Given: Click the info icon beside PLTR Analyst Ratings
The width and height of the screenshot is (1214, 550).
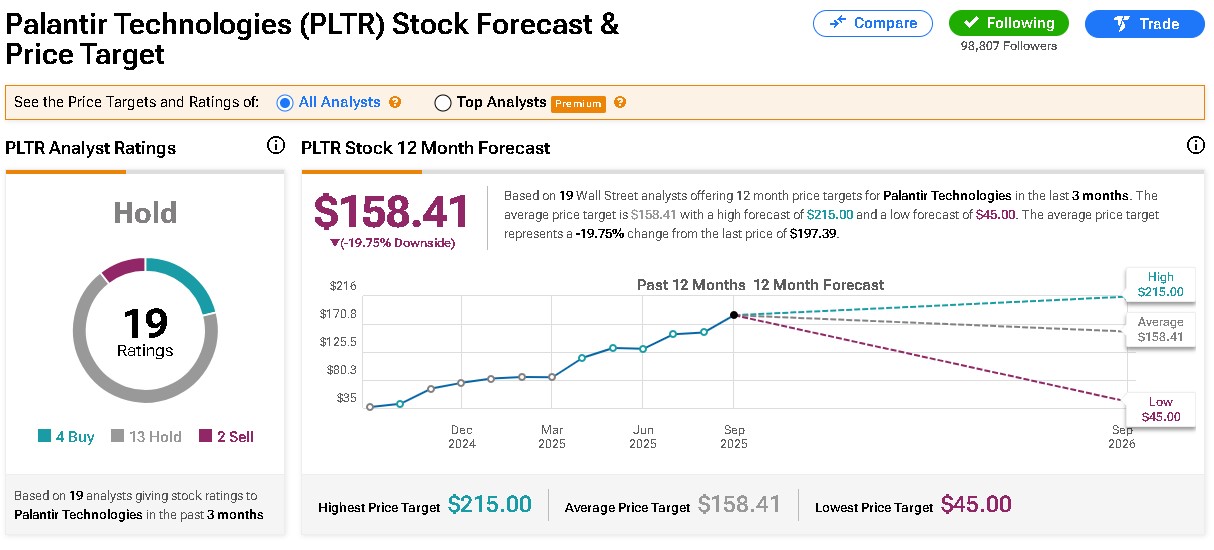Looking at the screenshot, I should point(276,147).
